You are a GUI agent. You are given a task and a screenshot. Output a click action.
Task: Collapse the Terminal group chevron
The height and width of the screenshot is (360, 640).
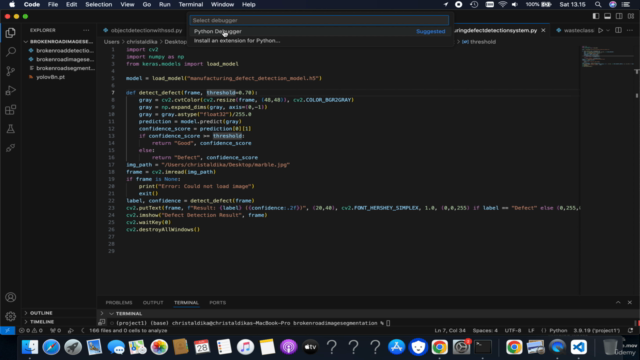point(111,313)
